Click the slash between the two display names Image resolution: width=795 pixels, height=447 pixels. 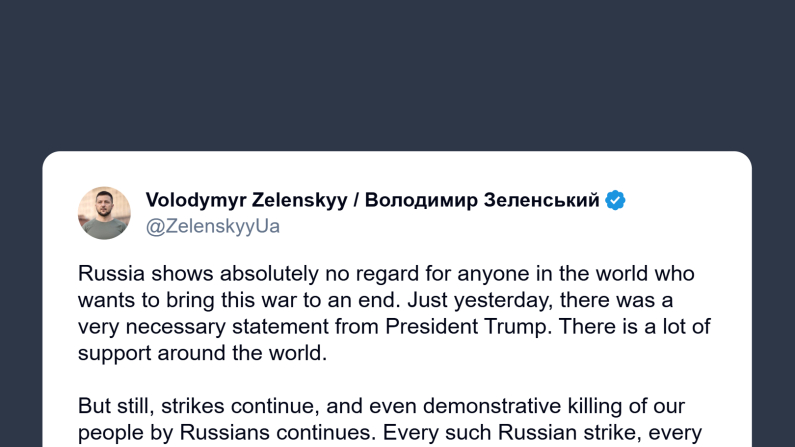pyautogui.click(x=357, y=200)
